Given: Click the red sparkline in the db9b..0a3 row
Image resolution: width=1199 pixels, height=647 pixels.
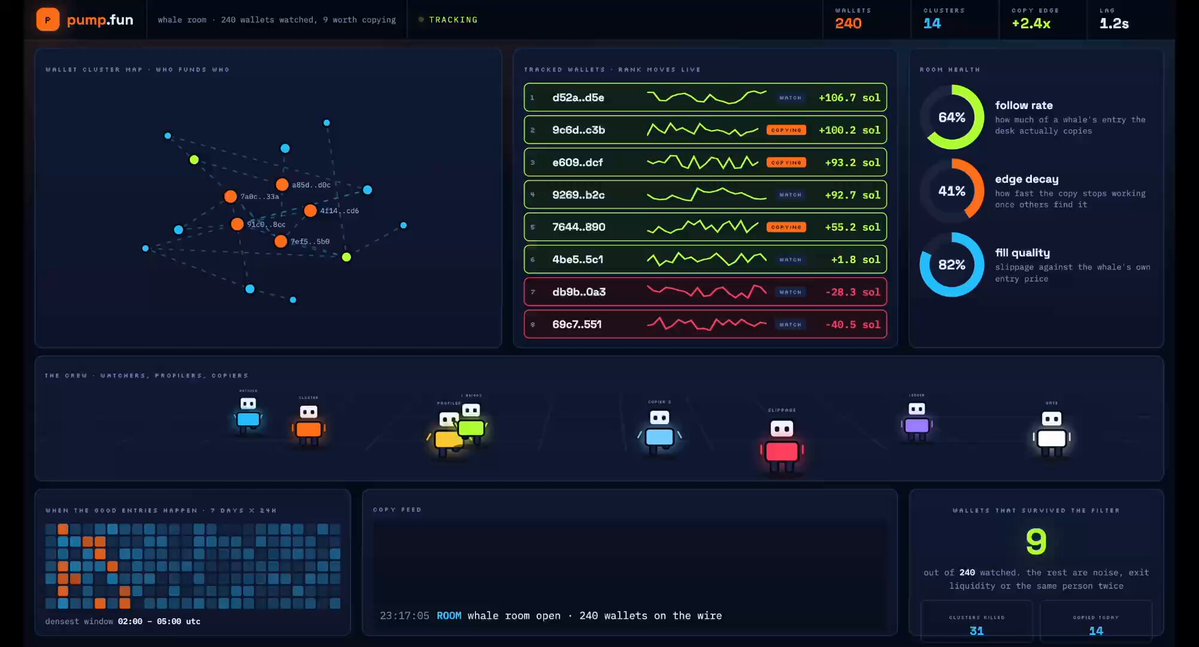Looking at the screenshot, I should [707, 291].
